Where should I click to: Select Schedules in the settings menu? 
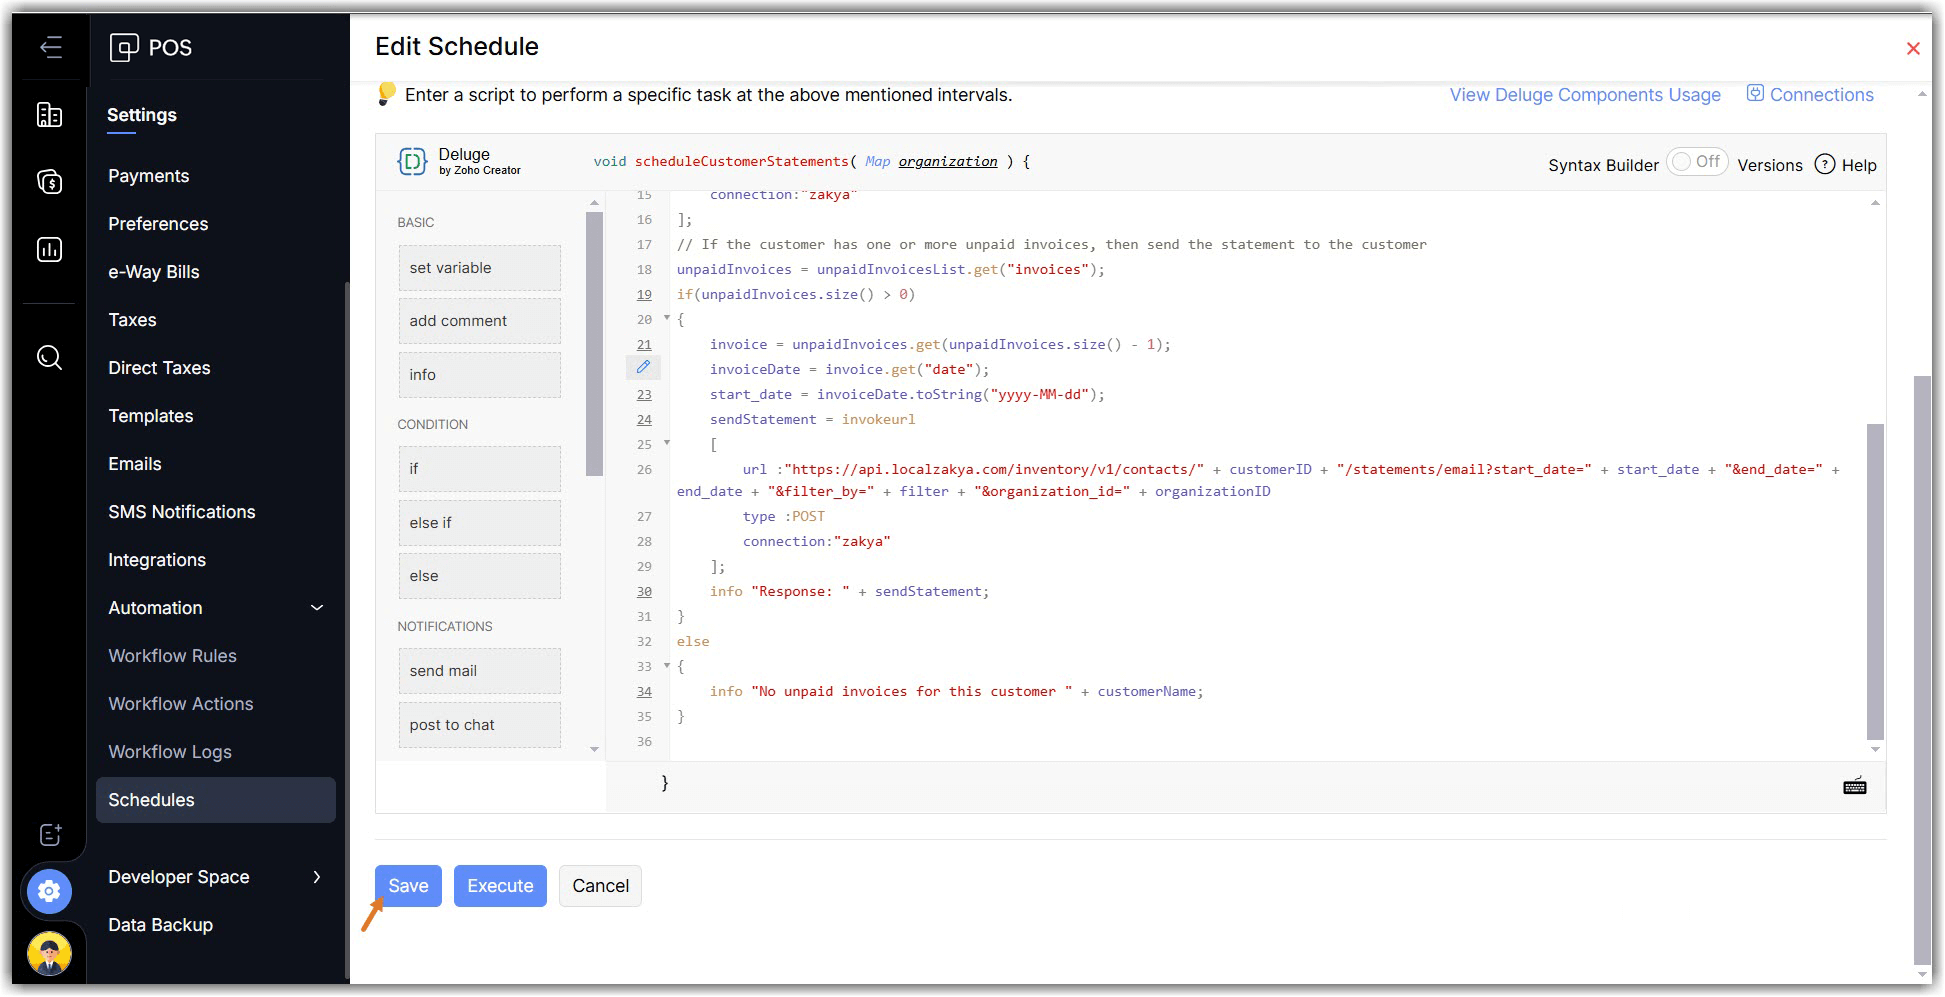click(151, 800)
